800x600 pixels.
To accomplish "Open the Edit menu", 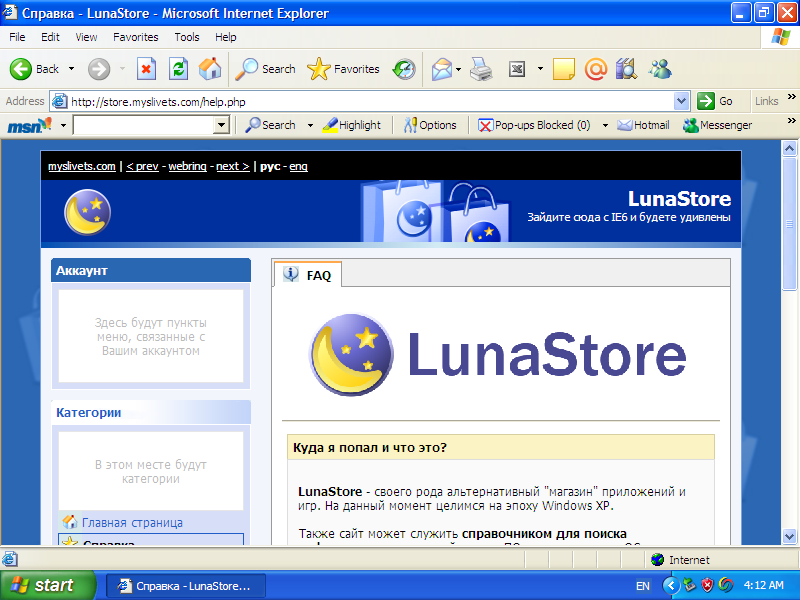I will tap(50, 37).
